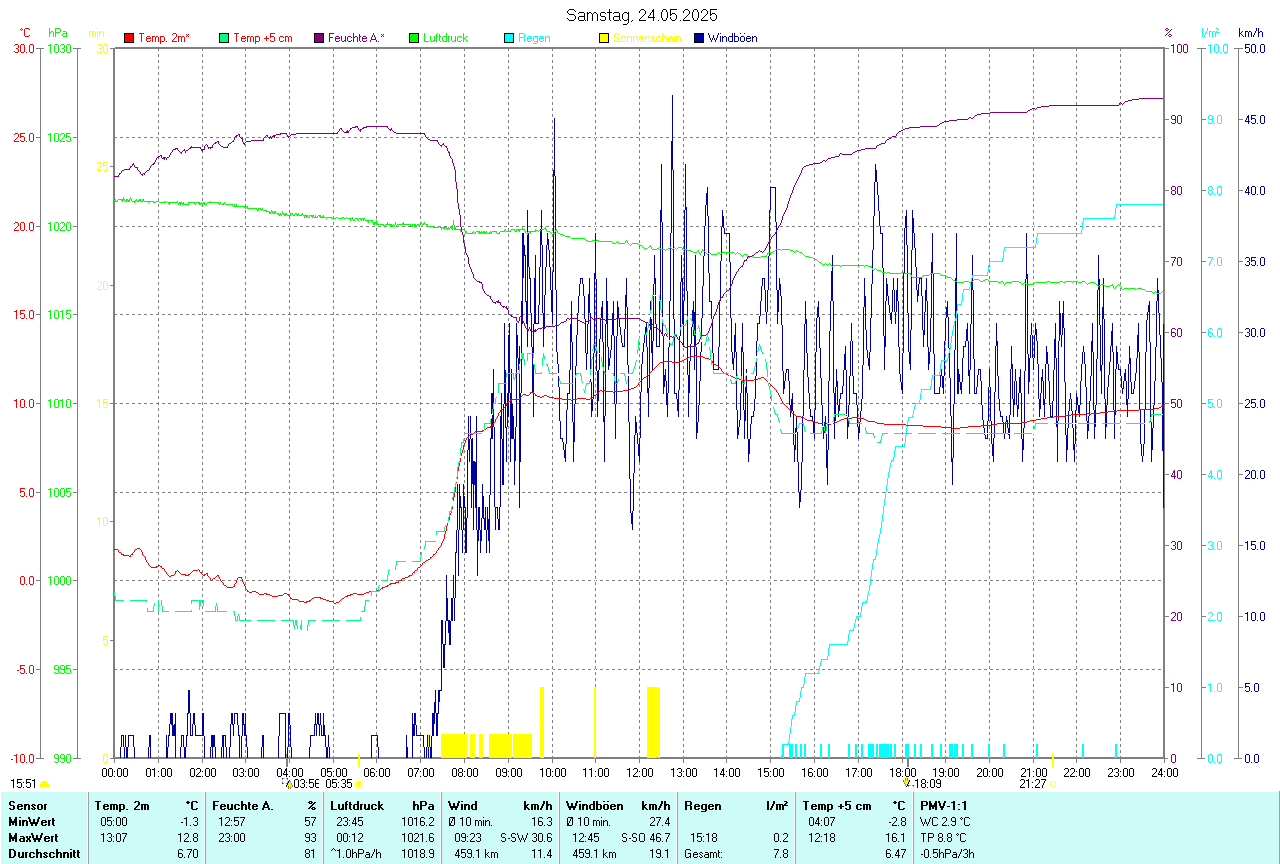The width and height of the screenshot is (1280, 864).
Task: Click the average temperature value 6.70
Action: pos(188,854)
